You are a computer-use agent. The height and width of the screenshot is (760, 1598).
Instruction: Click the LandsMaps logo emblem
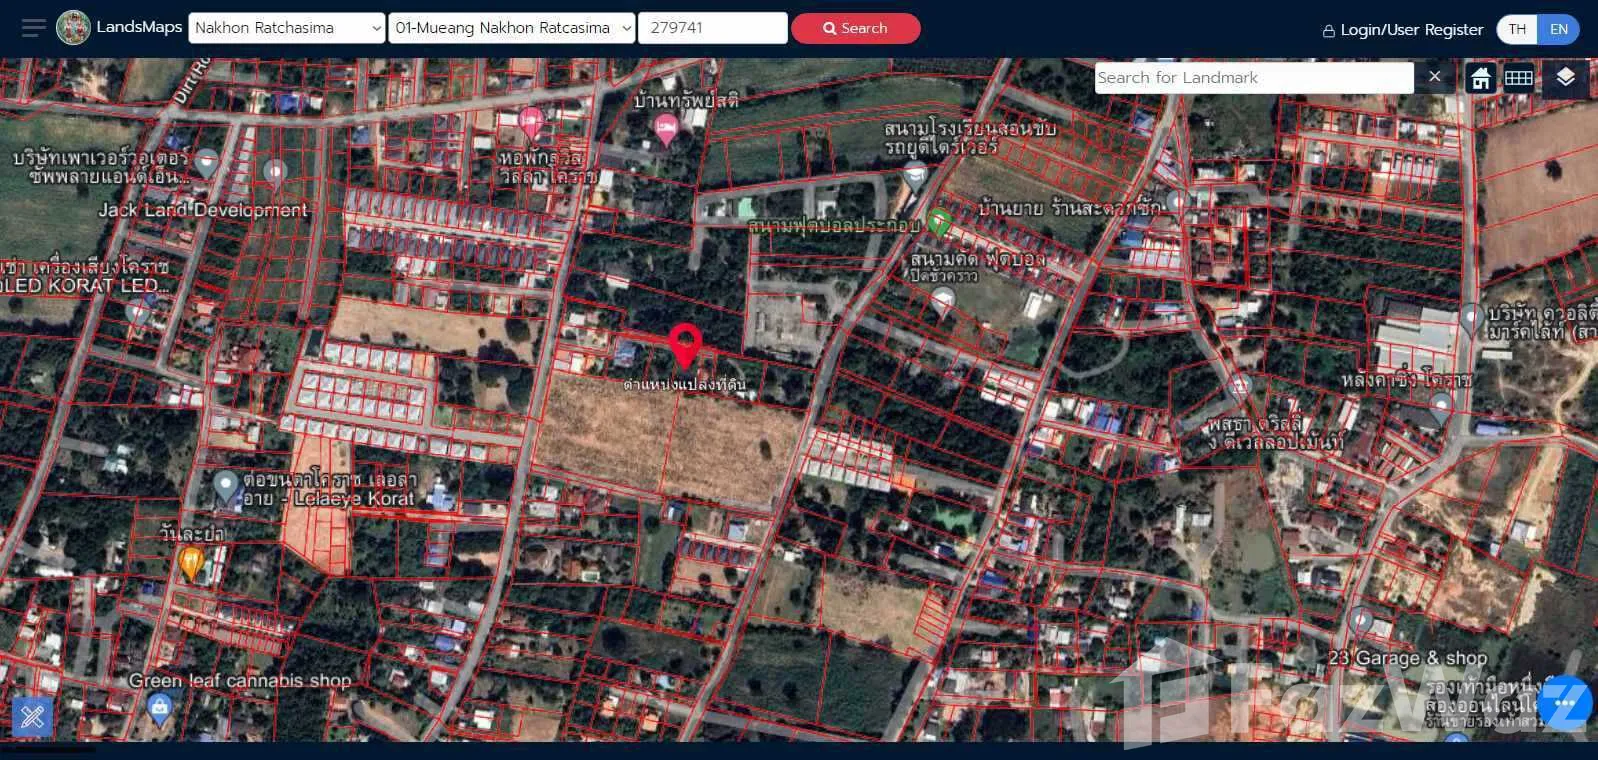pyautogui.click(x=73, y=28)
